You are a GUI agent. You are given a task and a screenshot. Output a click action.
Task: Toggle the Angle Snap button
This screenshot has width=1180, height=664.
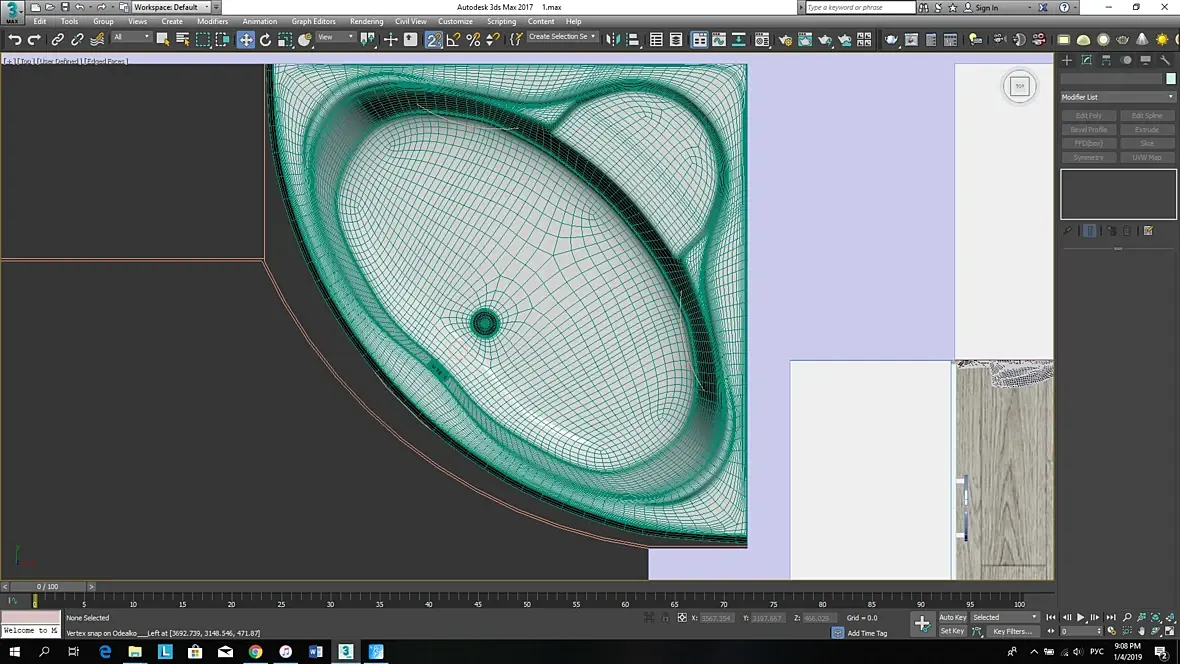point(453,40)
